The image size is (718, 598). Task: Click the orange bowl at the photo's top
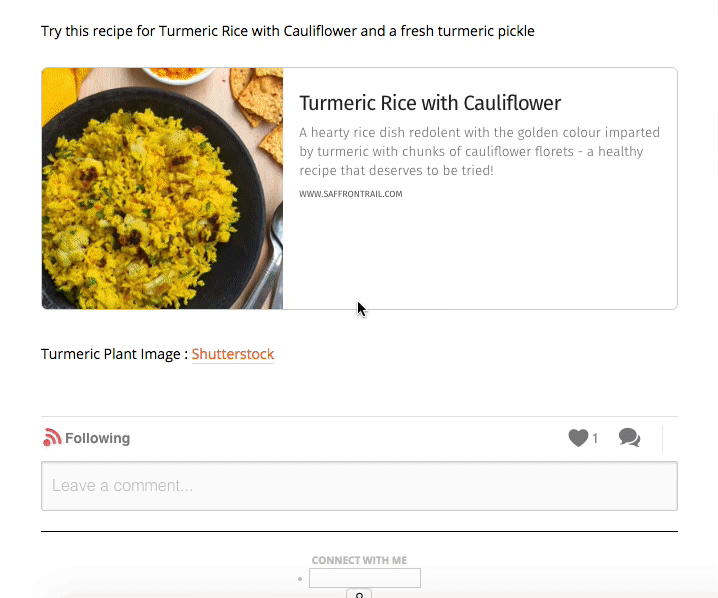178,74
